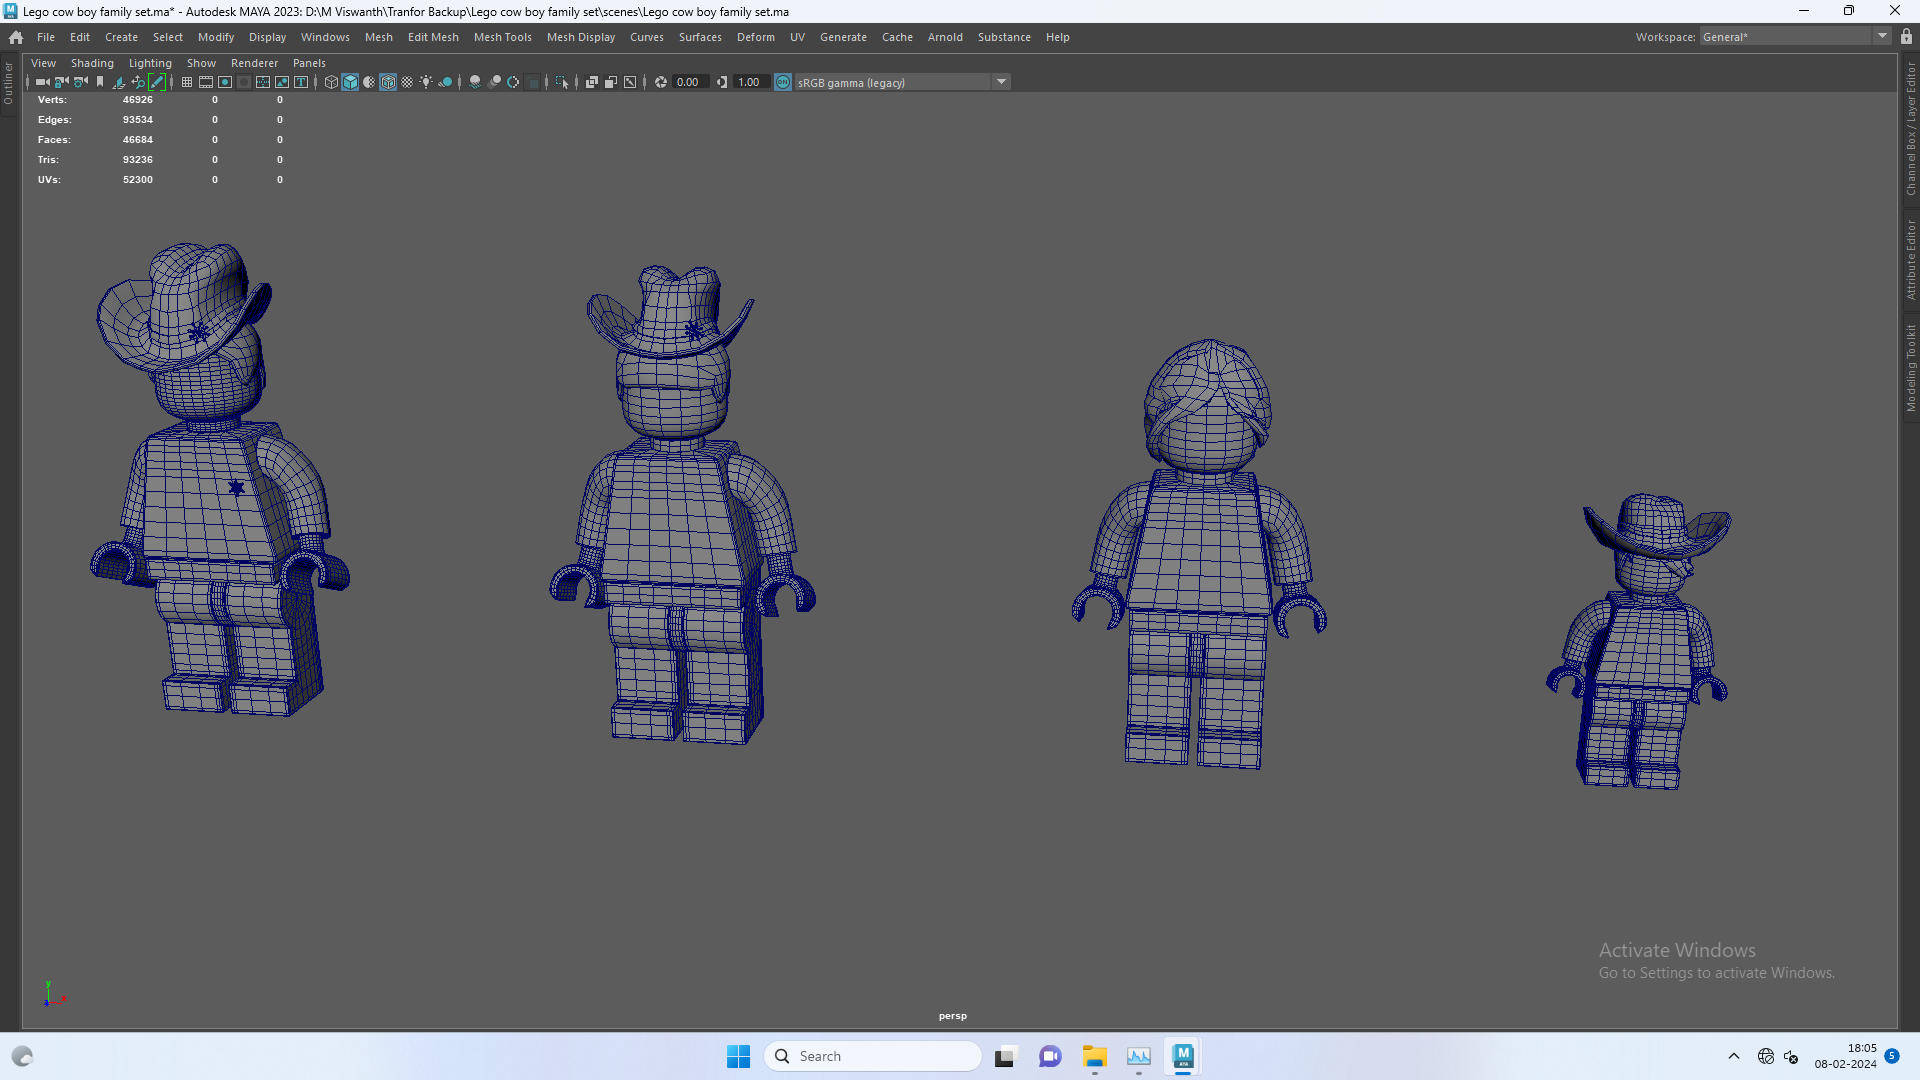The image size is (1920, 1080).
Task: Click the exposure value field 0.00
Action: coord(690,82)
